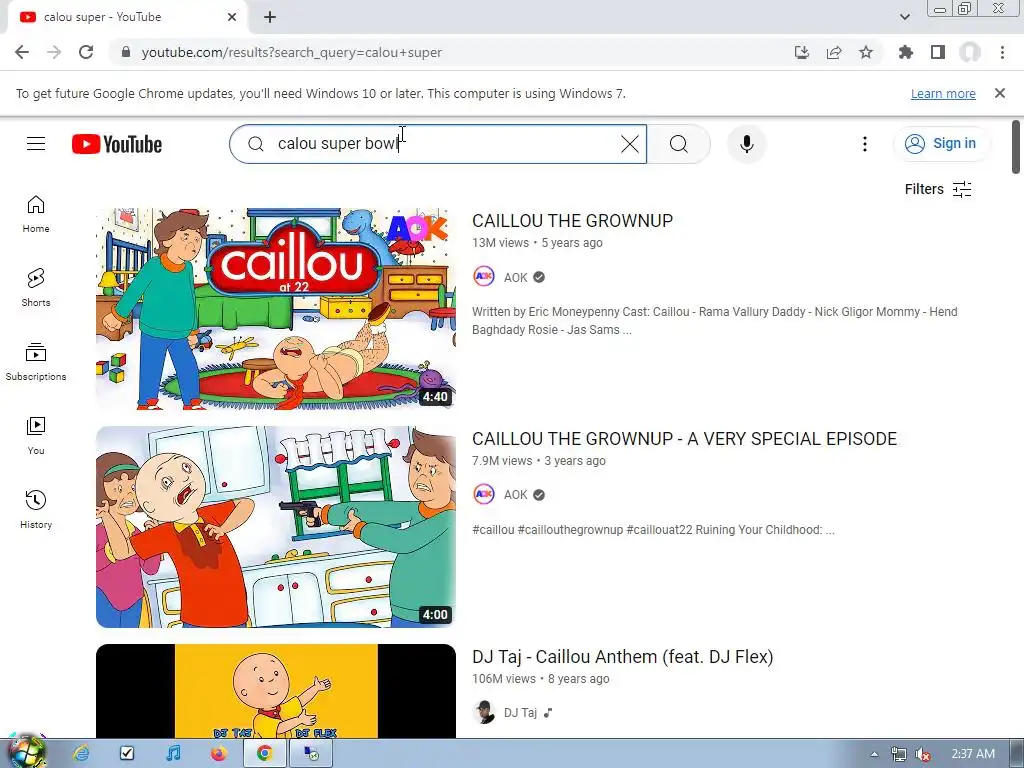Open the You section in sidebar
The width and height of the screenshot is (1024, 768).
(36, 436)
